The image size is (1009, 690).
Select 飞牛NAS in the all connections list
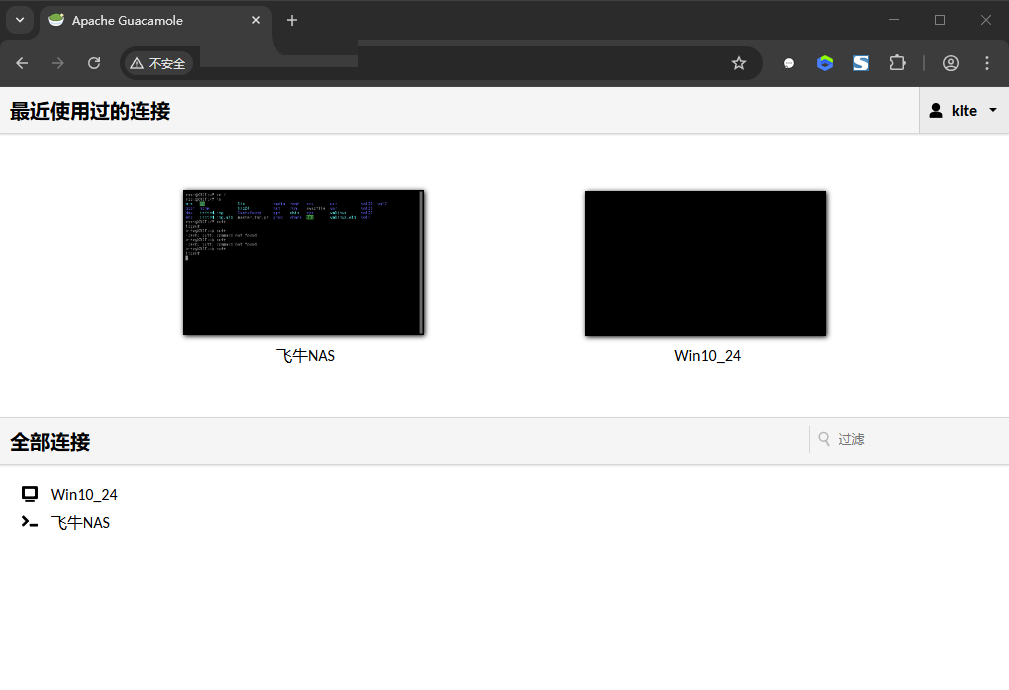(80, 522)
